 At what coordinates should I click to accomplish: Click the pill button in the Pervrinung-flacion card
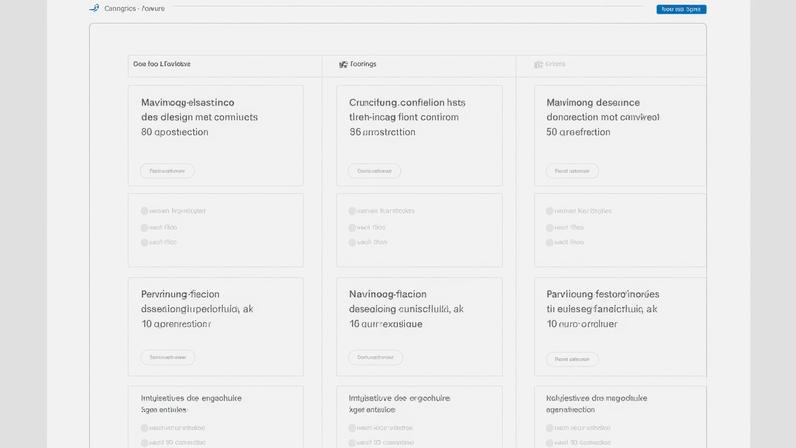click(x=167, y=357)
